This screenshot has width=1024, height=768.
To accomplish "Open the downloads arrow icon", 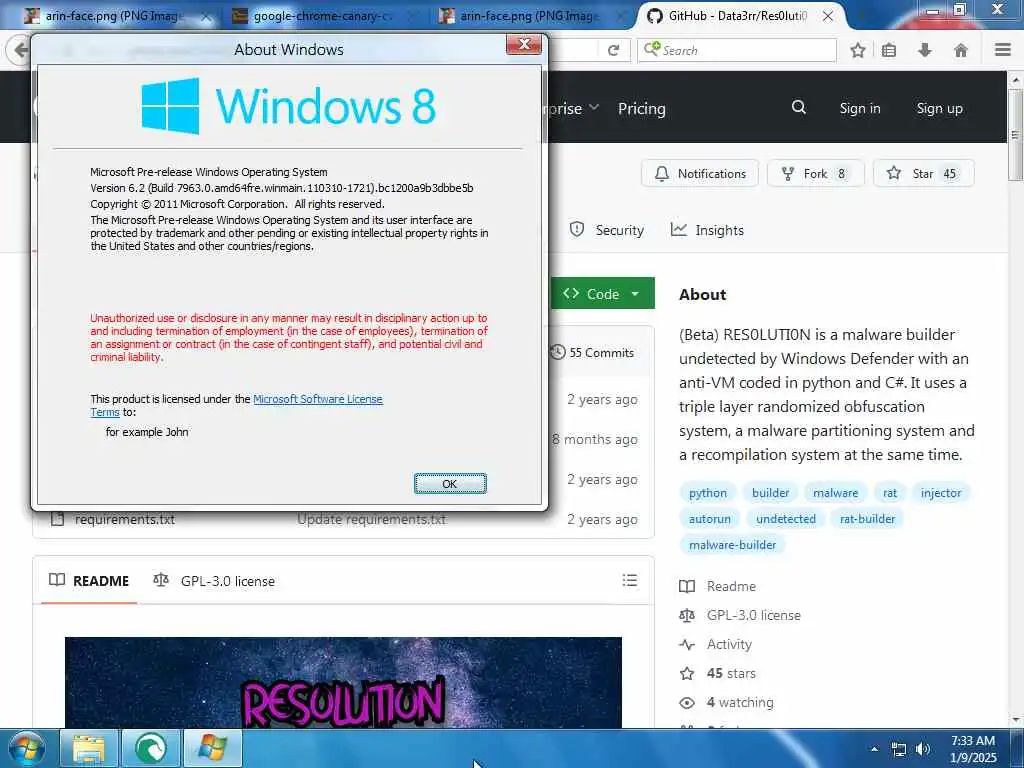I will (925, 50).
